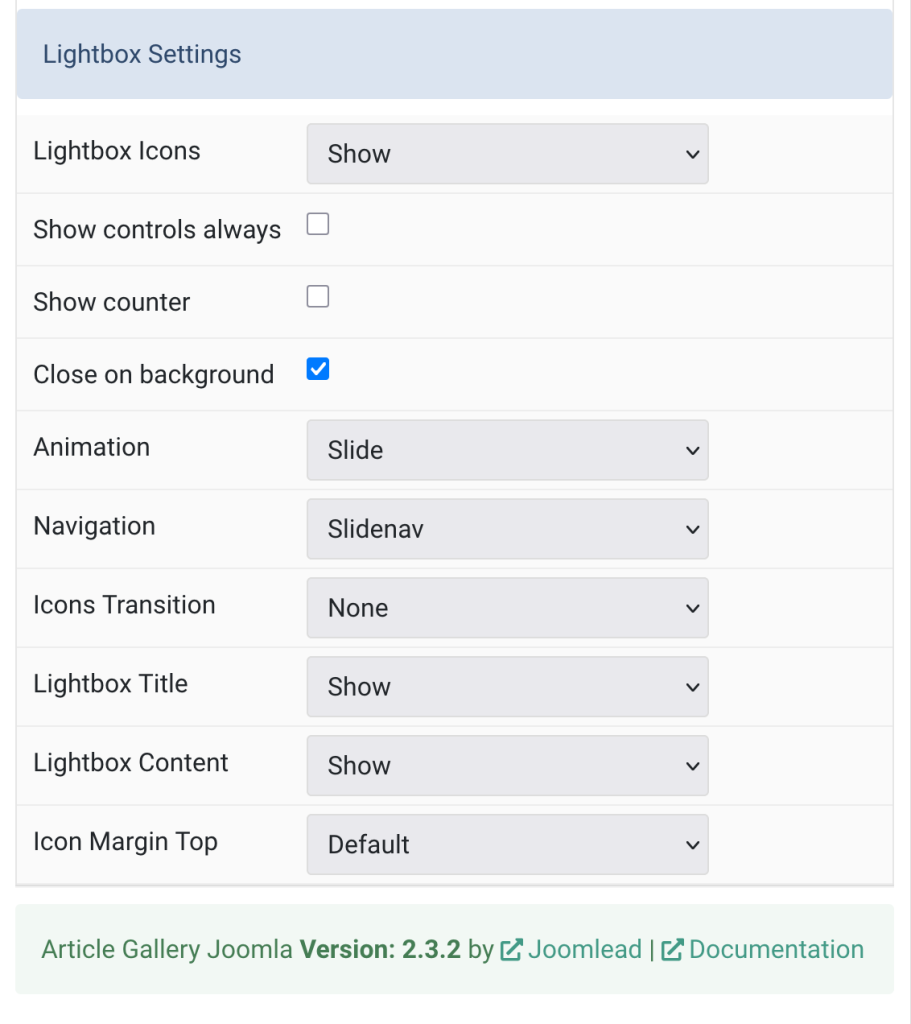911x1024 pixels.
Task: Click the Lightbox Icons field showing Show
Action: pyautogui.click(x=506, y=153)
